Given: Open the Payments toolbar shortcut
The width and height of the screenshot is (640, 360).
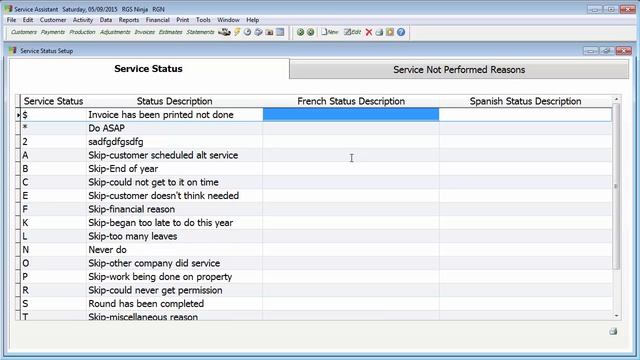Looking at the screenshot, I should 53,32.
